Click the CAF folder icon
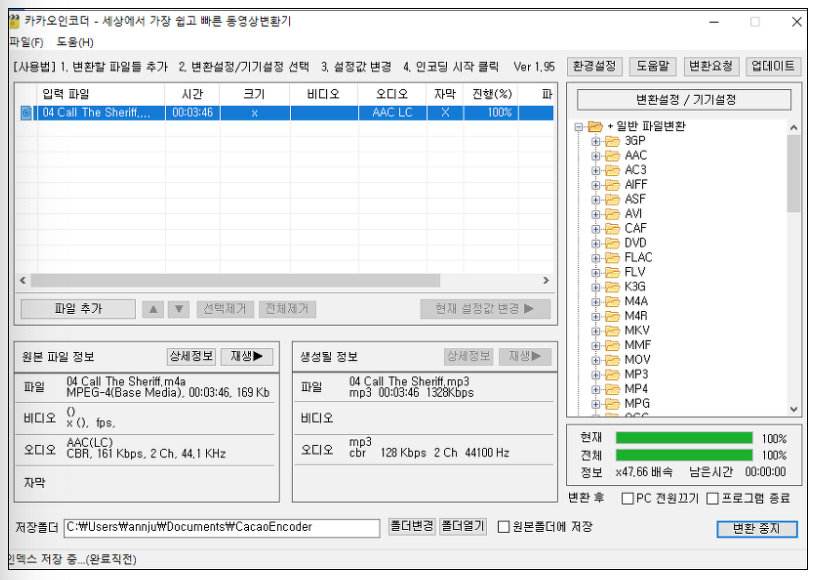The image size is (816, 580). tap(612, 228)
